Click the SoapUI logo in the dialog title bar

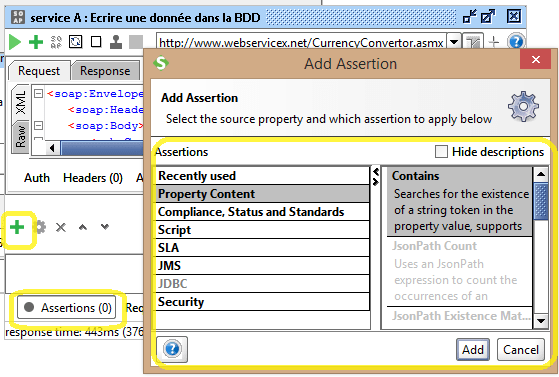tap(161, 63)
